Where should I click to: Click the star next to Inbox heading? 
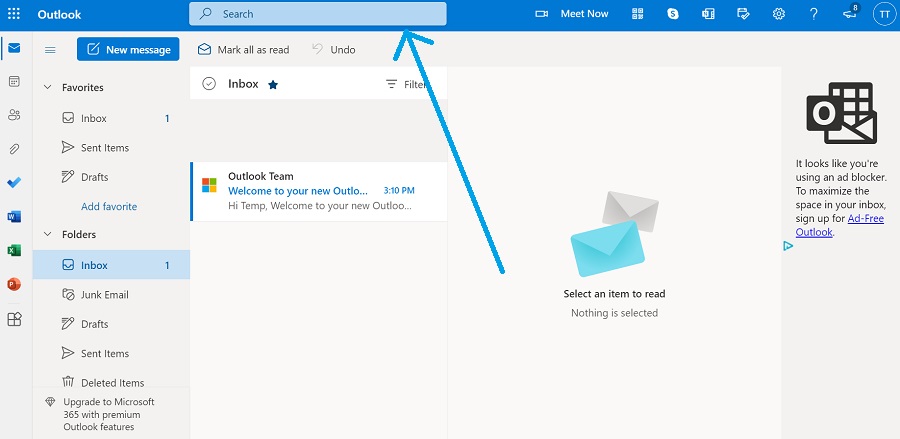pyautogui.click(x=273, y=84)
